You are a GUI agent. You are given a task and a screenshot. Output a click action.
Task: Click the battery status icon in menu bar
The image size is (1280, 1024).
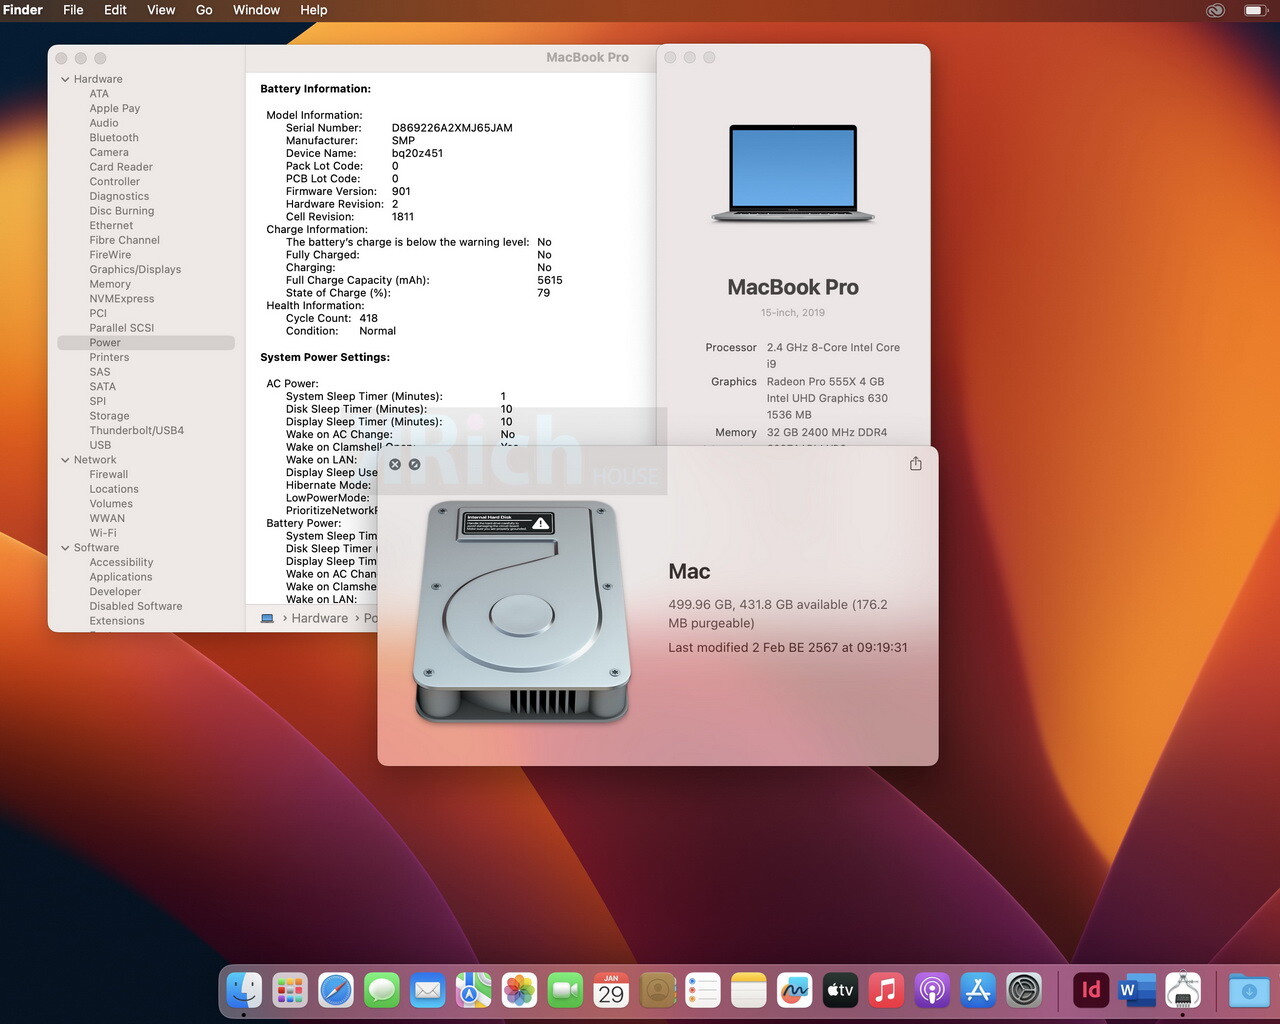coord(1255,10)
